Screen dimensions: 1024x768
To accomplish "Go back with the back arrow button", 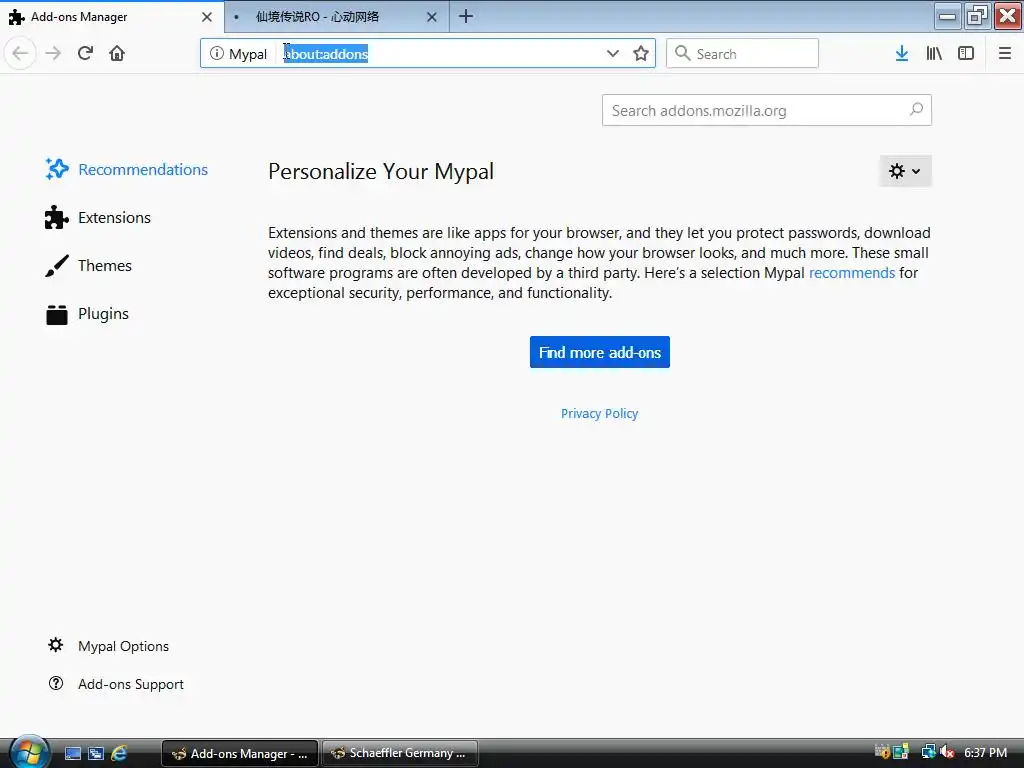I will coord(20,54).
